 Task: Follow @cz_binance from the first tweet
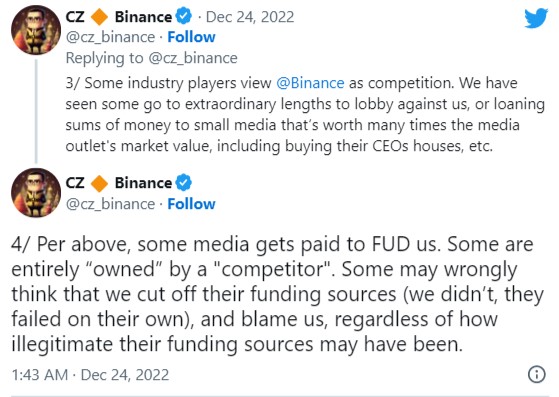point(191,37)
